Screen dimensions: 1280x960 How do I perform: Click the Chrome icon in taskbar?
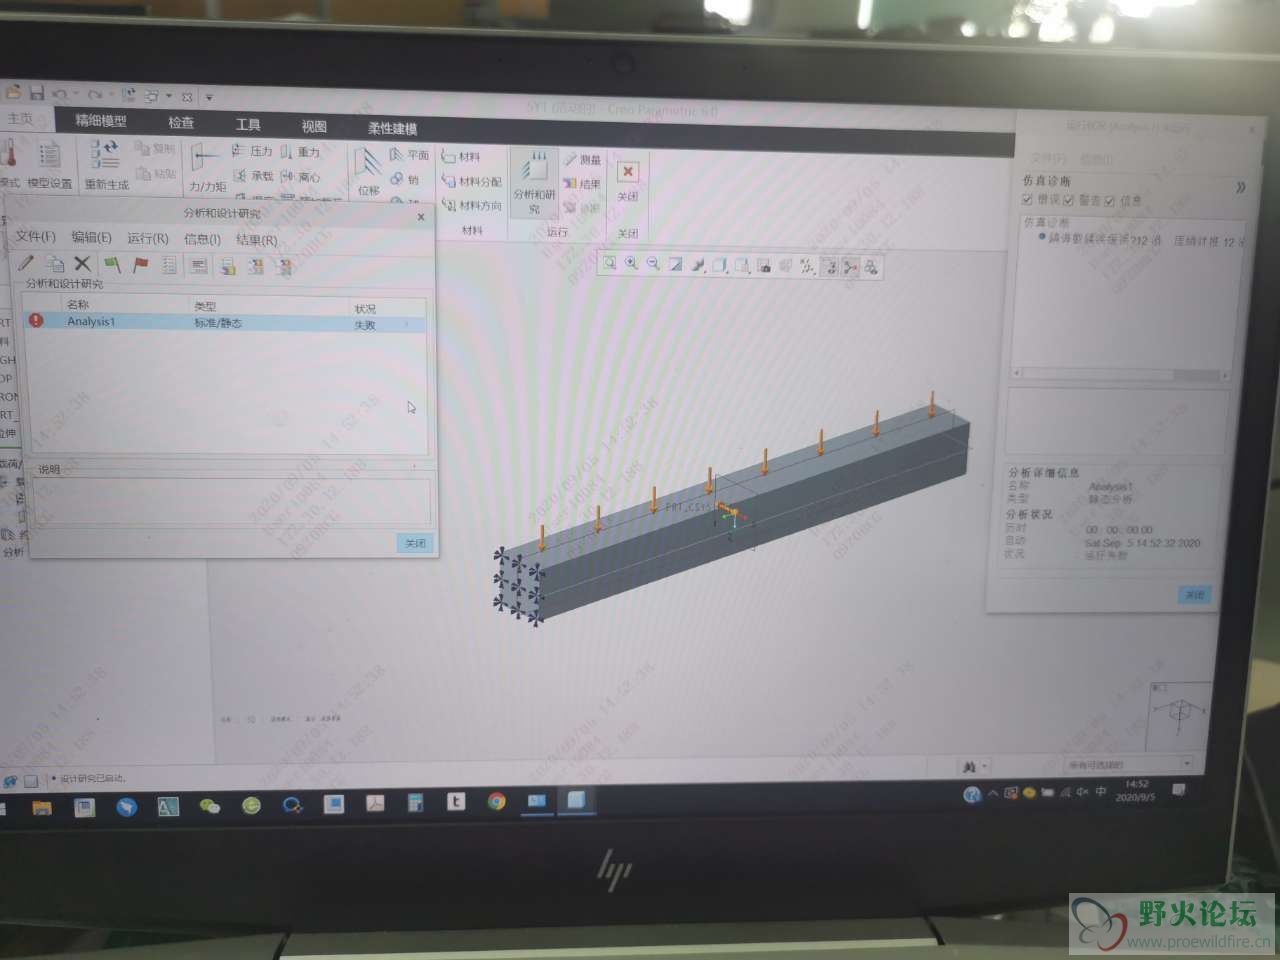496,801
